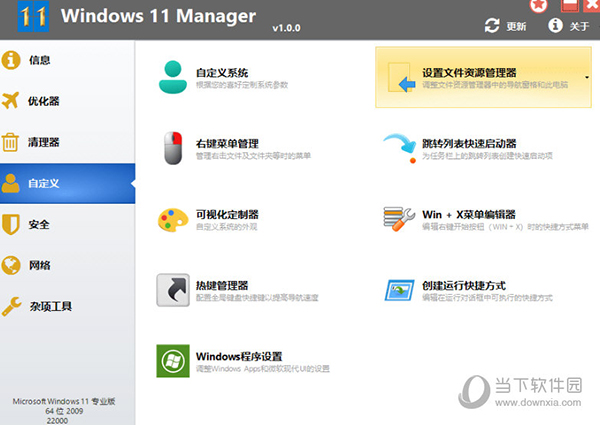Expand the 设置文件资源管理器 dropdown arrow
The width and height of the screenshot is (600, 425).
pos(587,77)
